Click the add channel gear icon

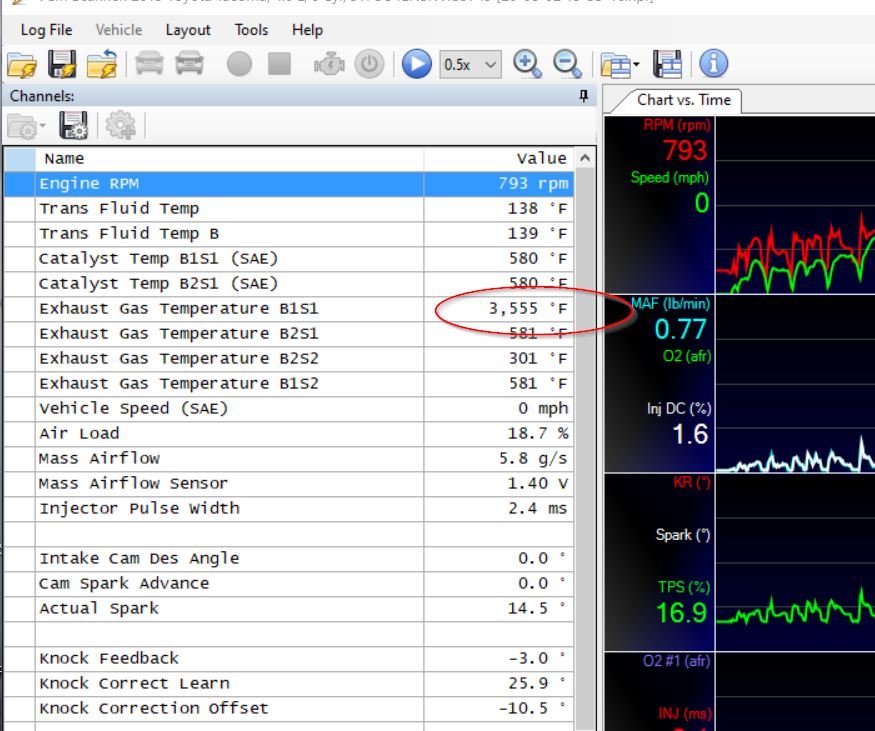click(x=121, y=125)
